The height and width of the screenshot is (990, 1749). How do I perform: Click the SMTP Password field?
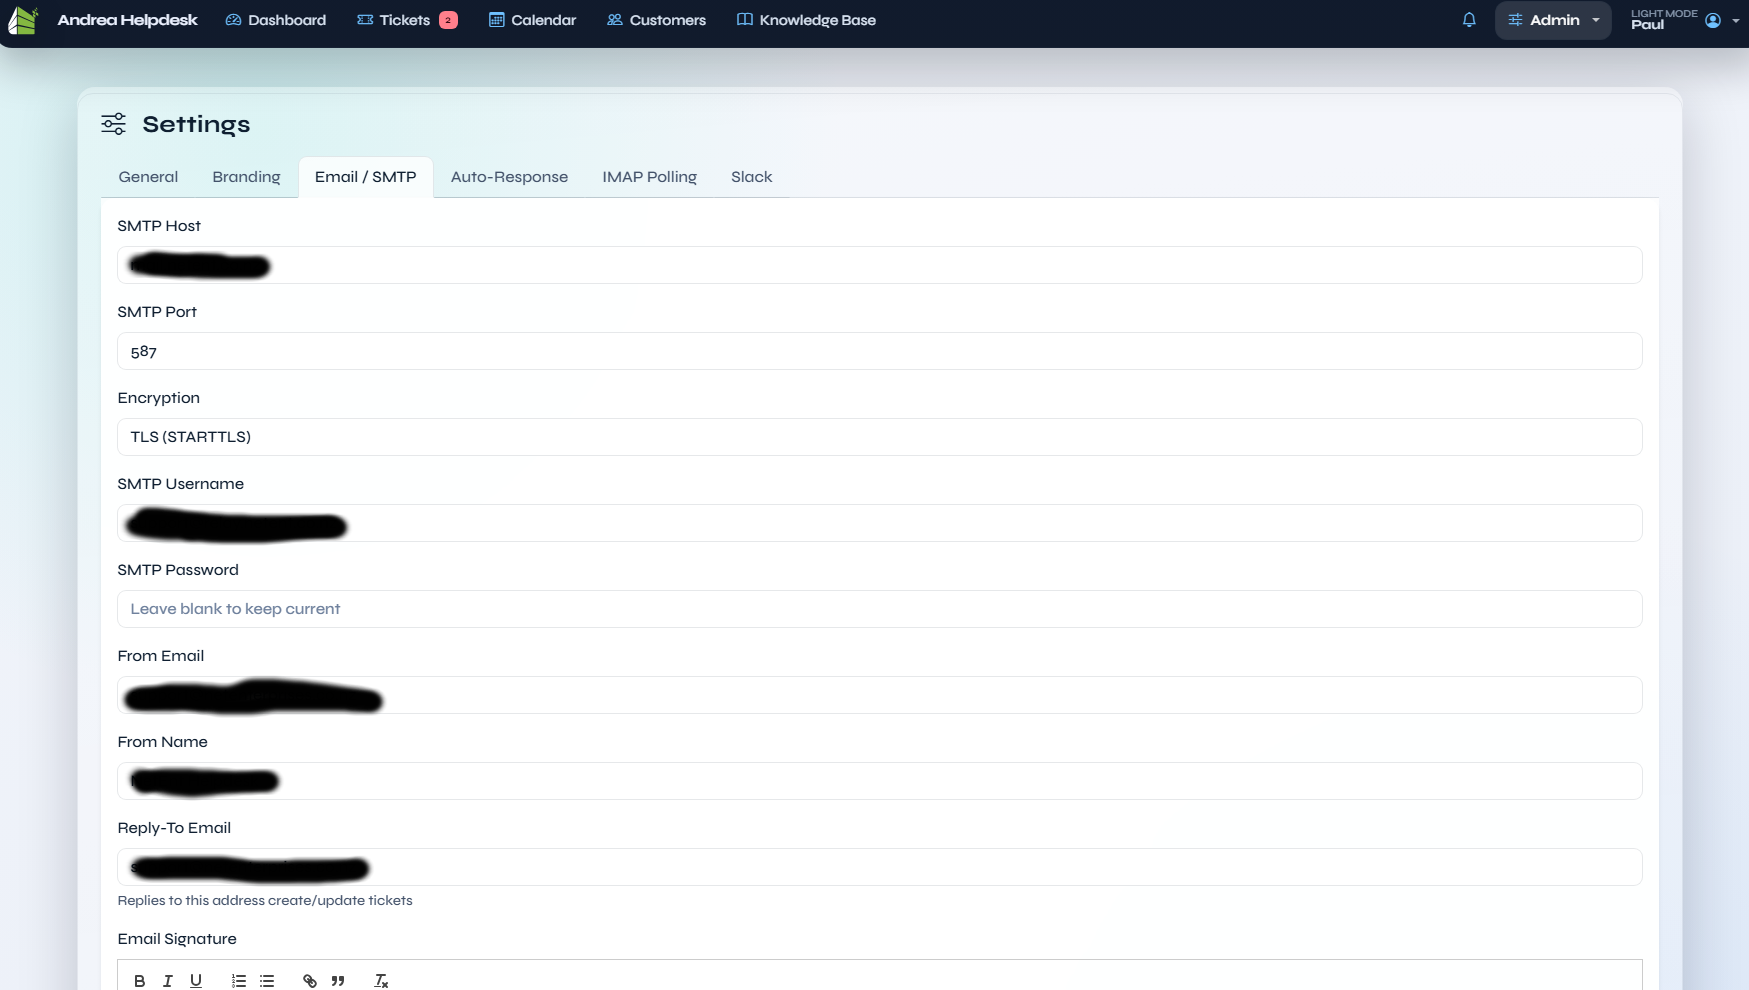879,609
